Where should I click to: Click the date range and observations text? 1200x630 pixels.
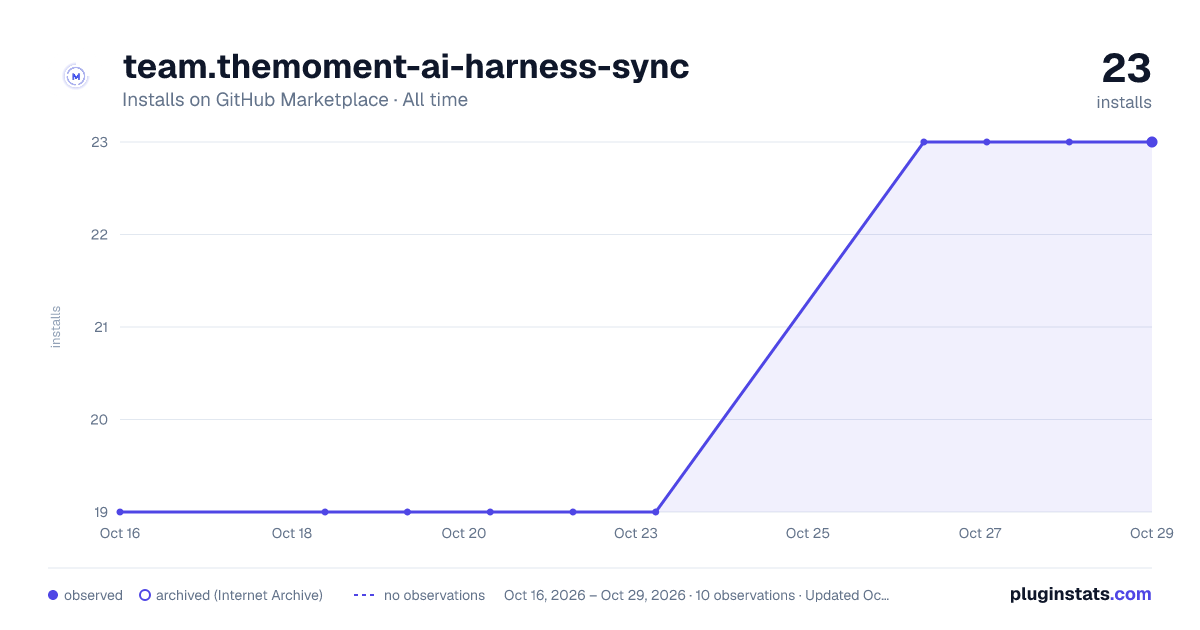pos(697,595)
